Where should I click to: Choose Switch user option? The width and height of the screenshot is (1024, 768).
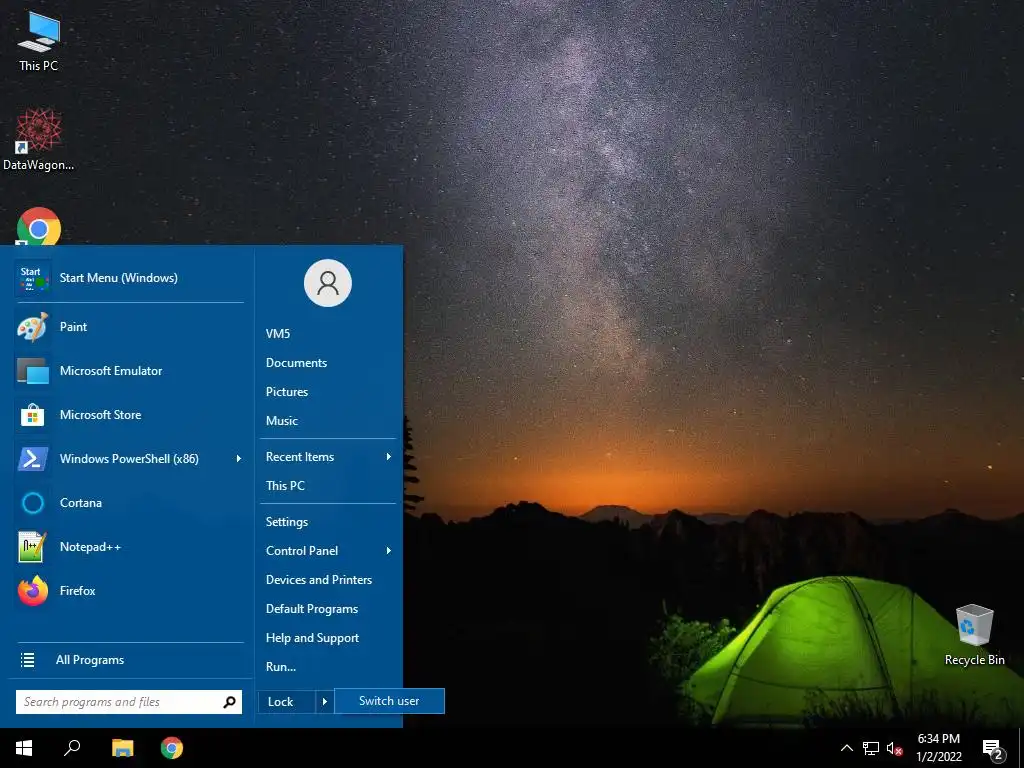pyautogui.click(x=389, y=701)
